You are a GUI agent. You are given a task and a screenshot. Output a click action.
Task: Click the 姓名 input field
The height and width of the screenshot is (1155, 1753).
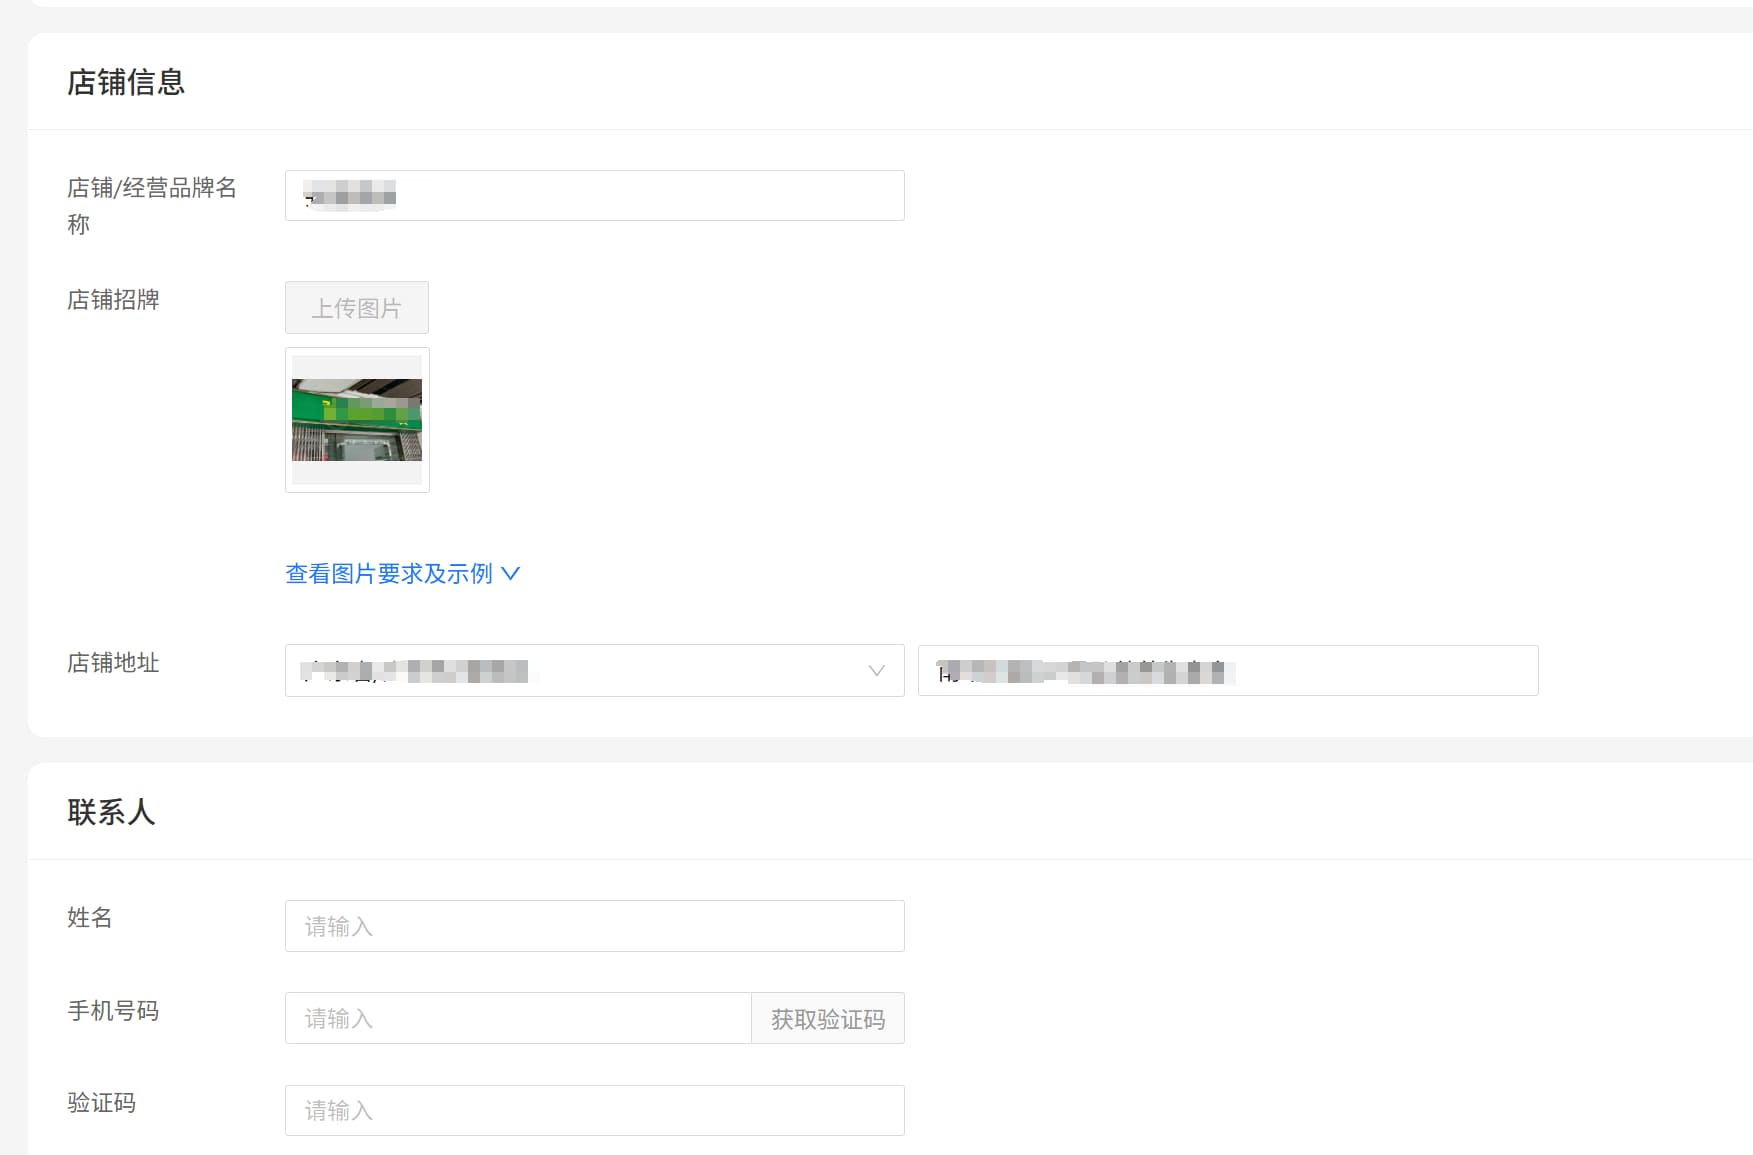click(x=594, y=926)
